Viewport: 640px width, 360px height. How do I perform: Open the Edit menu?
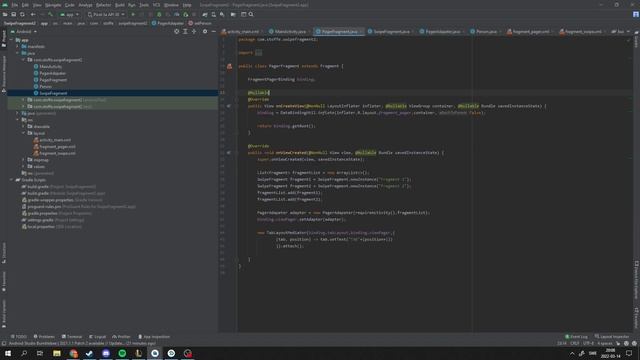[25, 5]
